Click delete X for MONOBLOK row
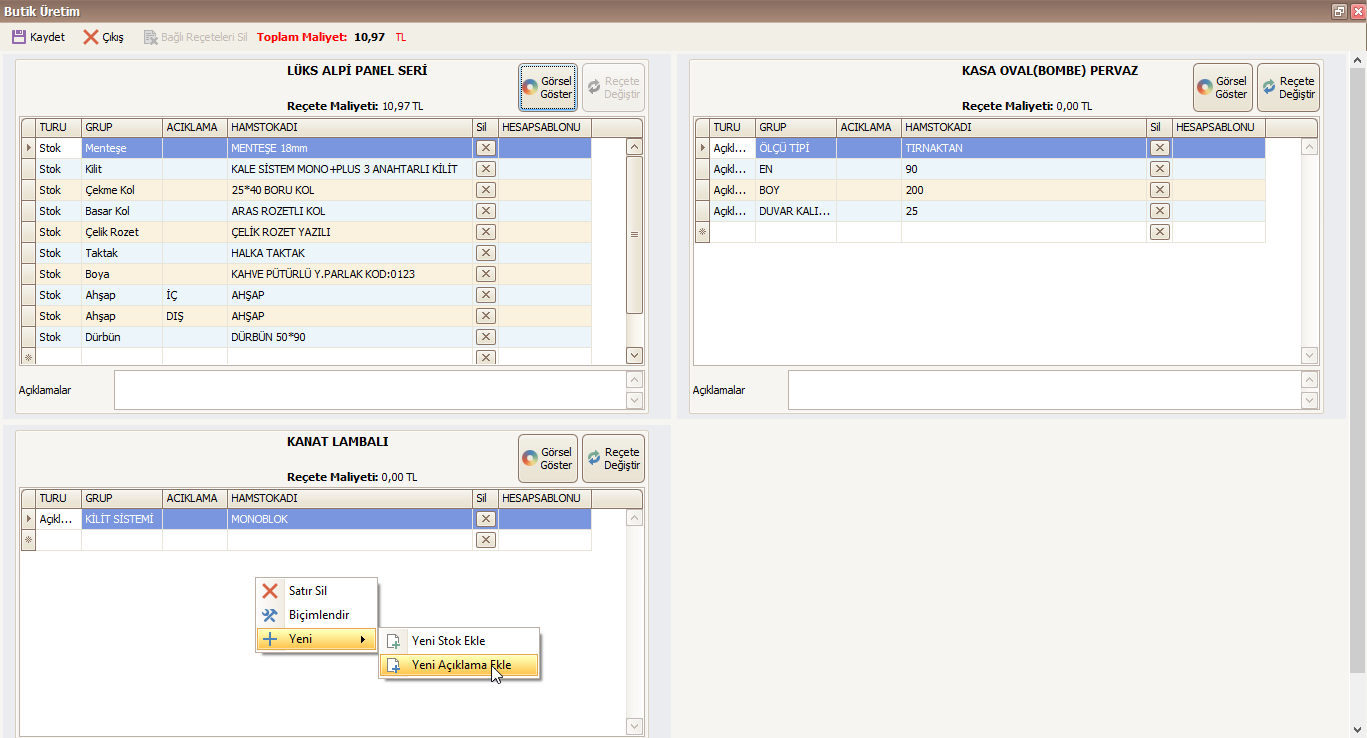1367x738 pixels. point(485,519)
